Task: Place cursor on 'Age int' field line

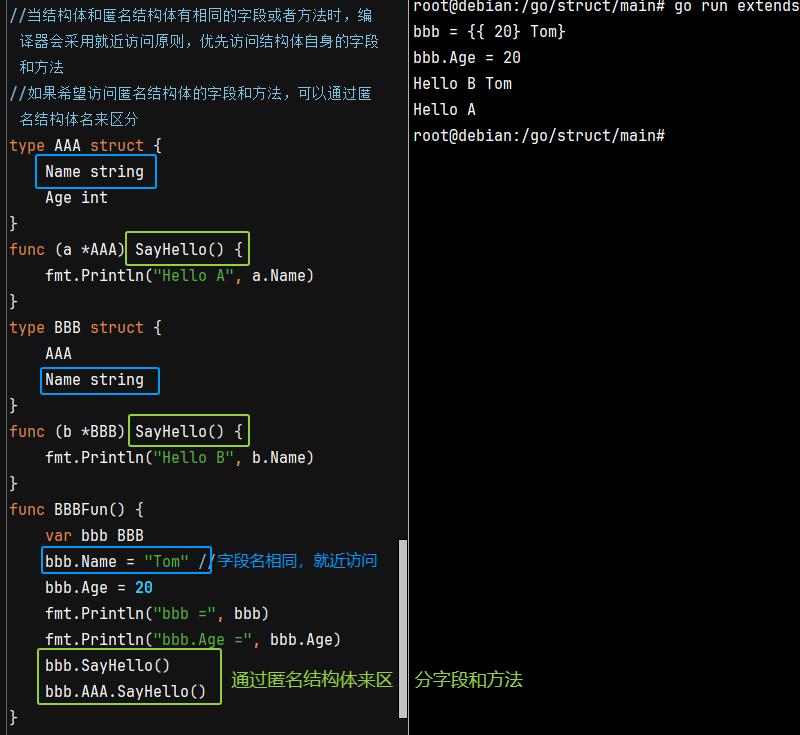Action: (76, 198)
